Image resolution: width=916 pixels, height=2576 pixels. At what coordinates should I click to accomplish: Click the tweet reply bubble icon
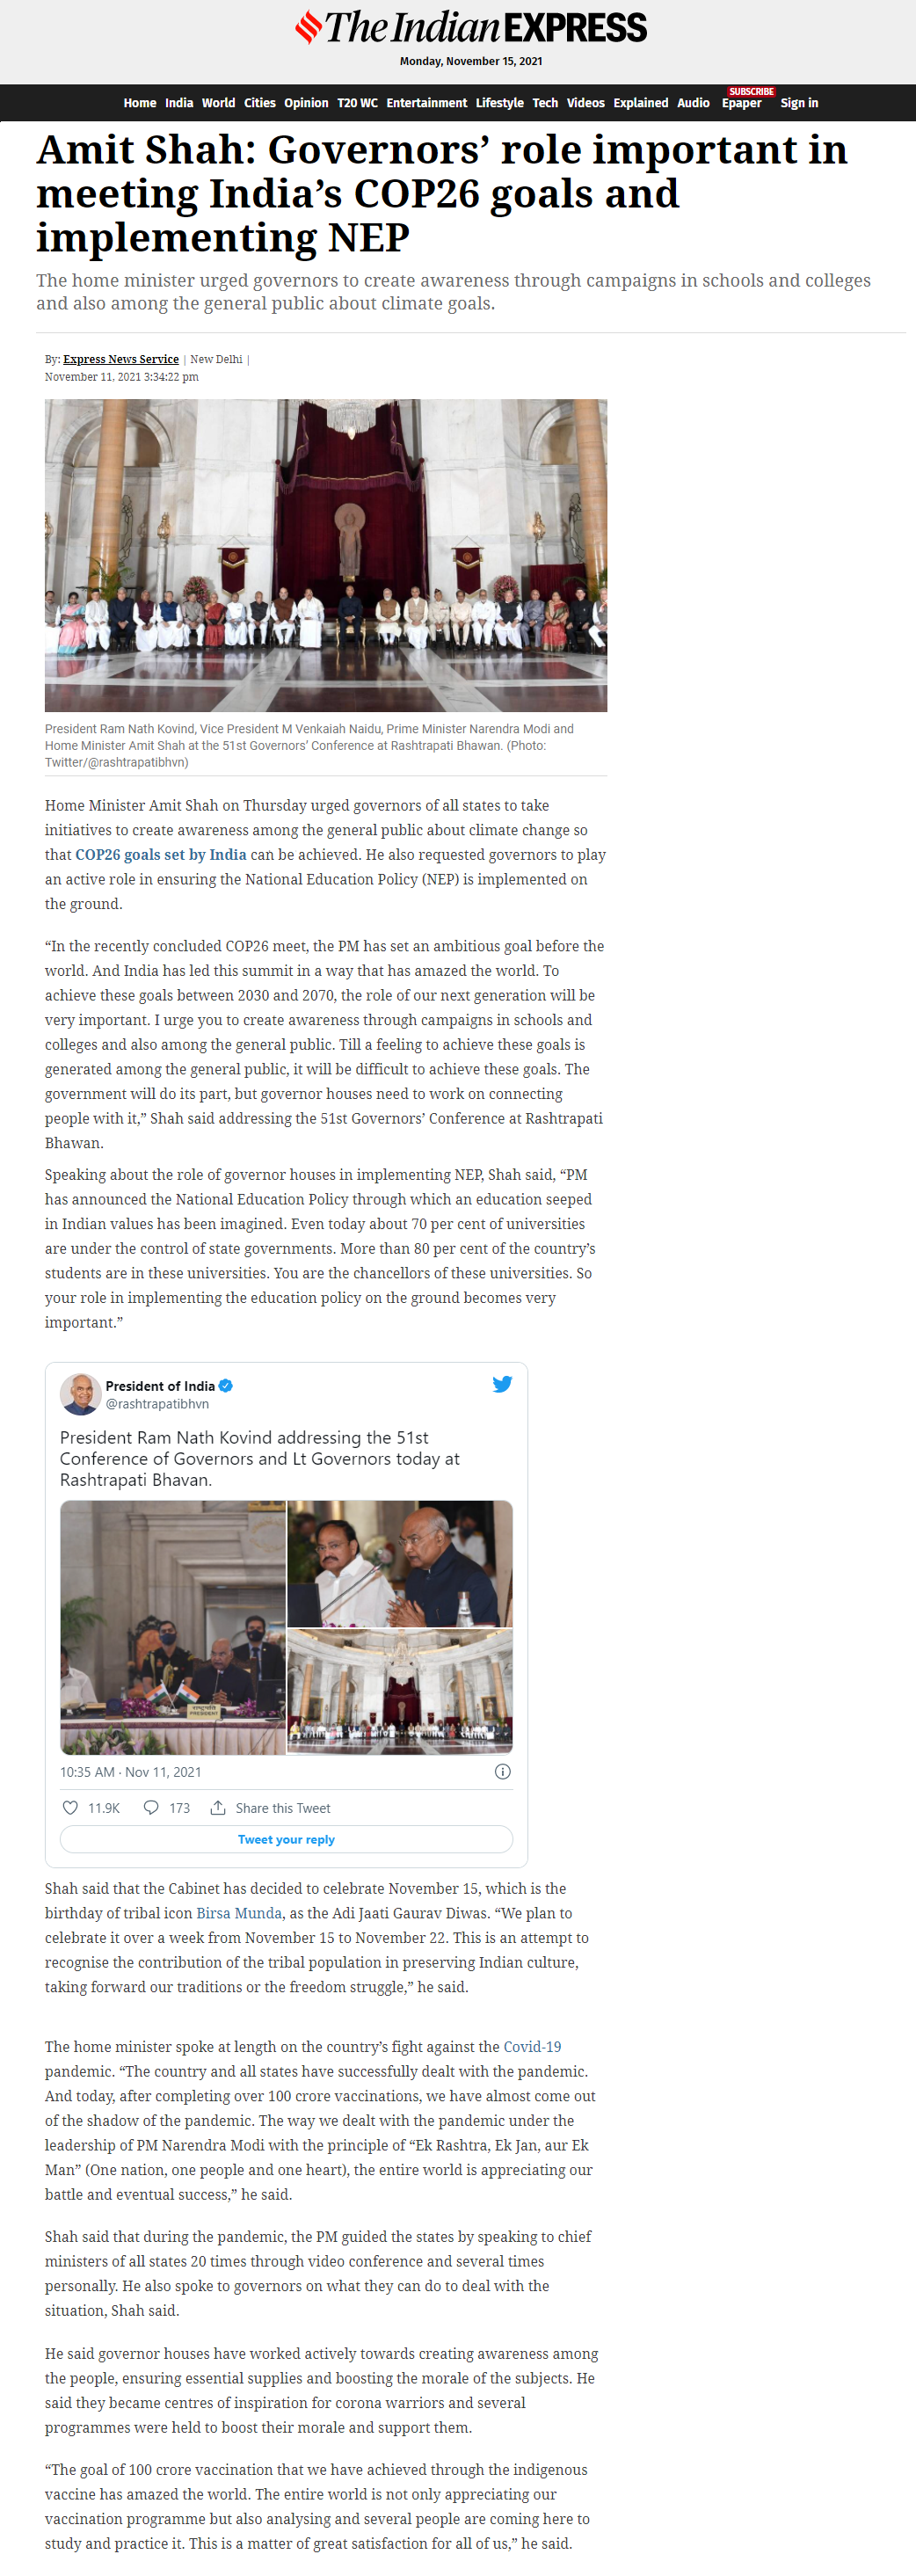coord(151,1808)
